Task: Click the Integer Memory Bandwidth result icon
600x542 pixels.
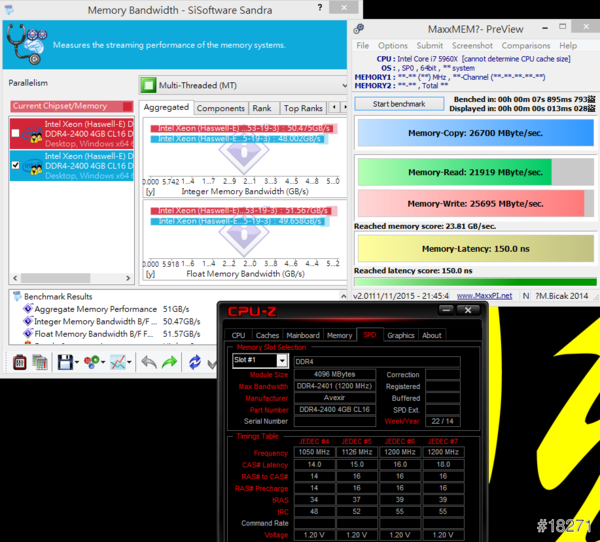Action: click(x=28, y=321)
